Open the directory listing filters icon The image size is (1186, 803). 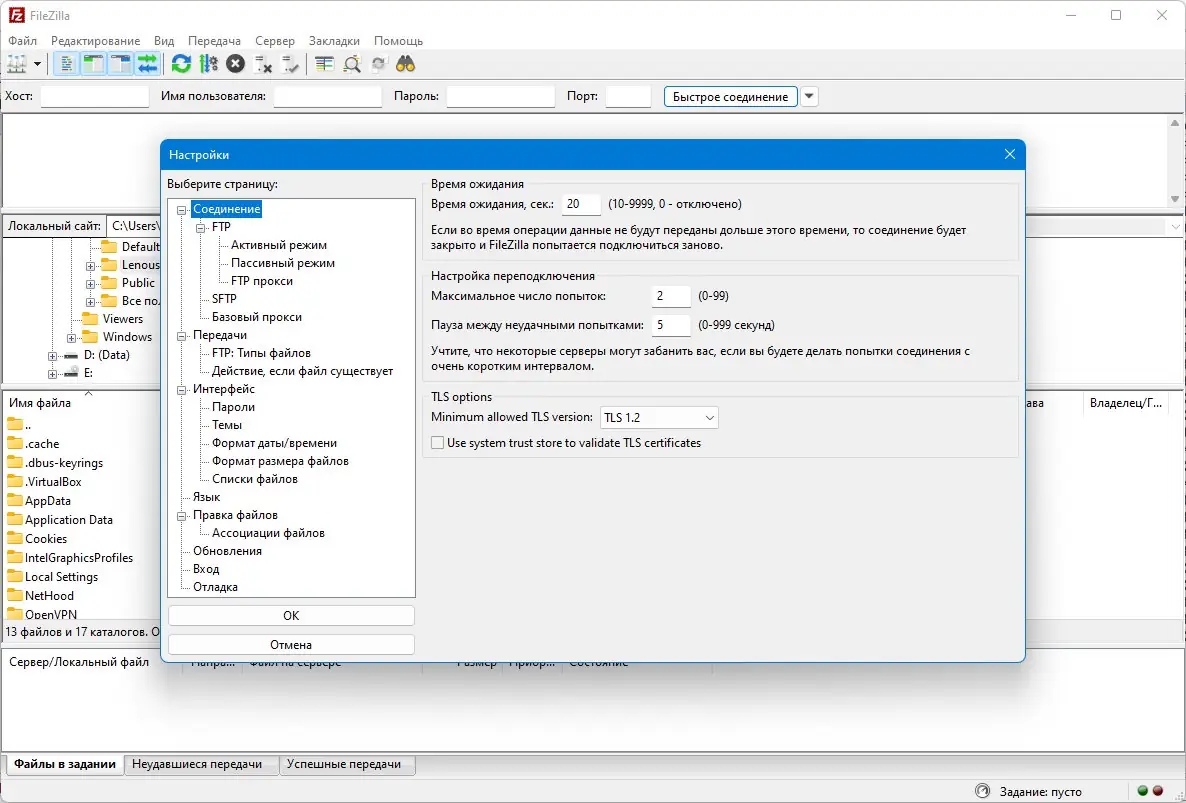324,64
